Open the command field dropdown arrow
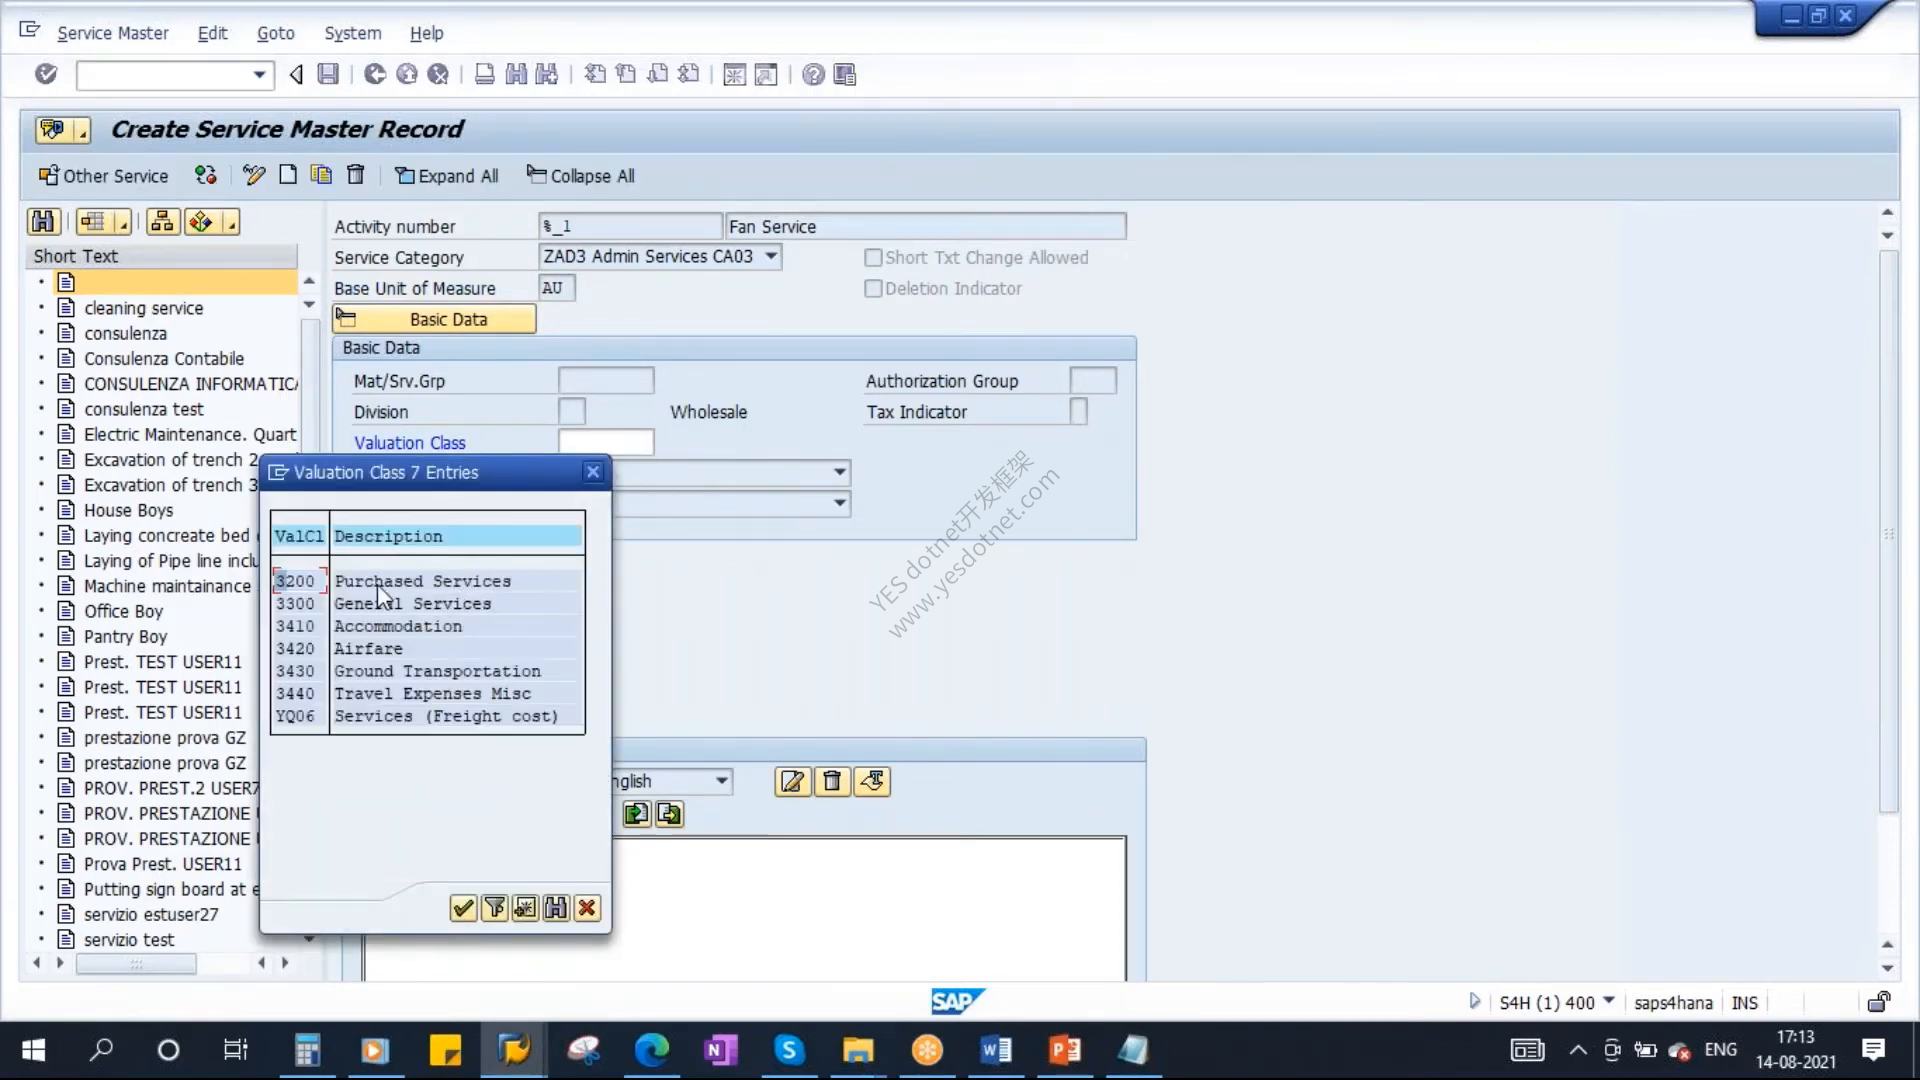 click(259, 74)
